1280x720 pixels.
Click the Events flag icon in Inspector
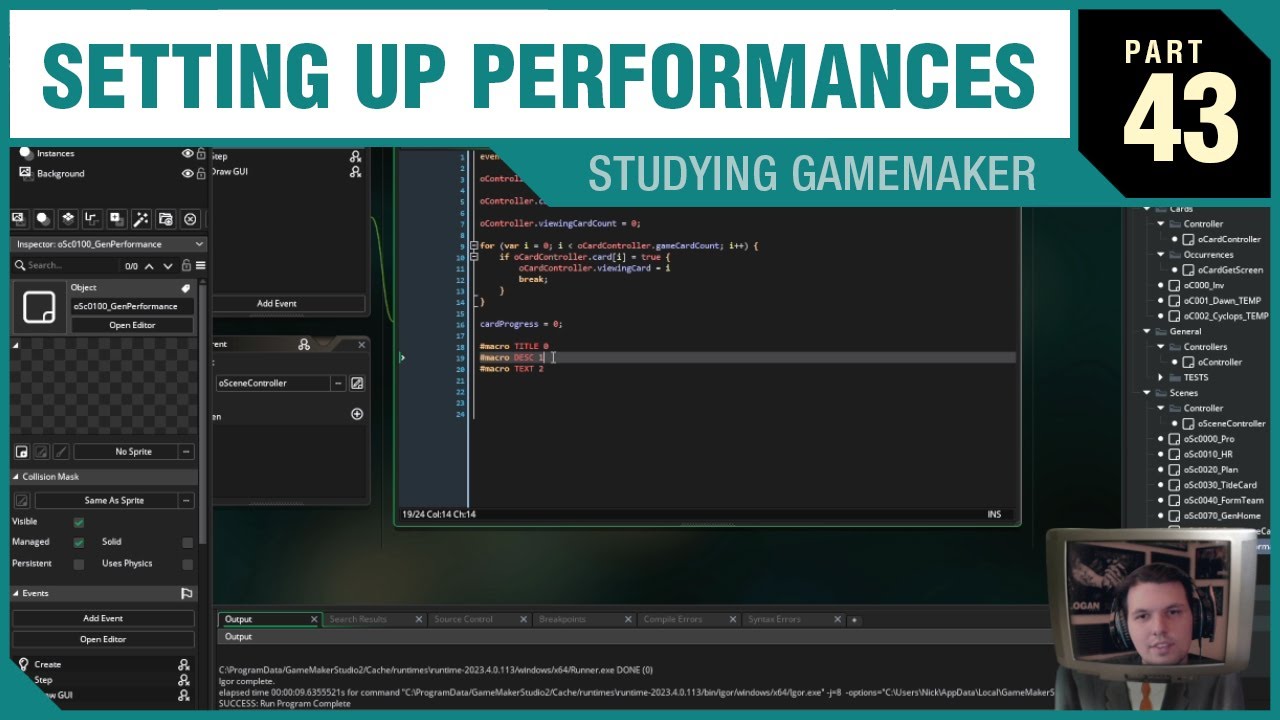186,593
